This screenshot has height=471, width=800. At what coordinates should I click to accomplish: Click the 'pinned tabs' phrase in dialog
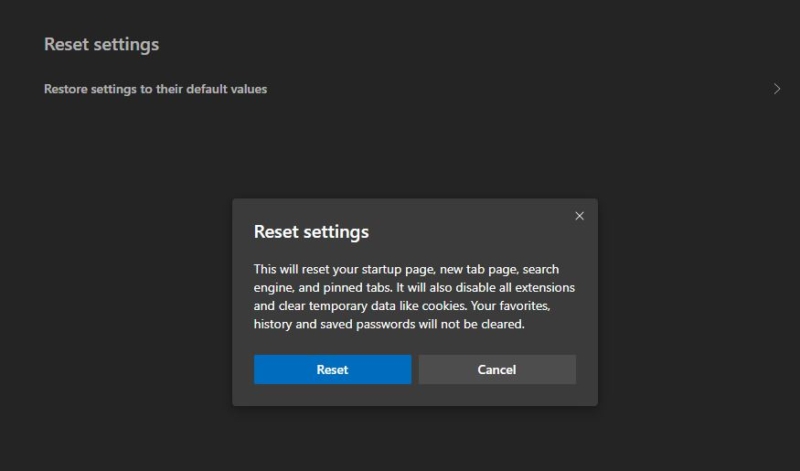357,288
